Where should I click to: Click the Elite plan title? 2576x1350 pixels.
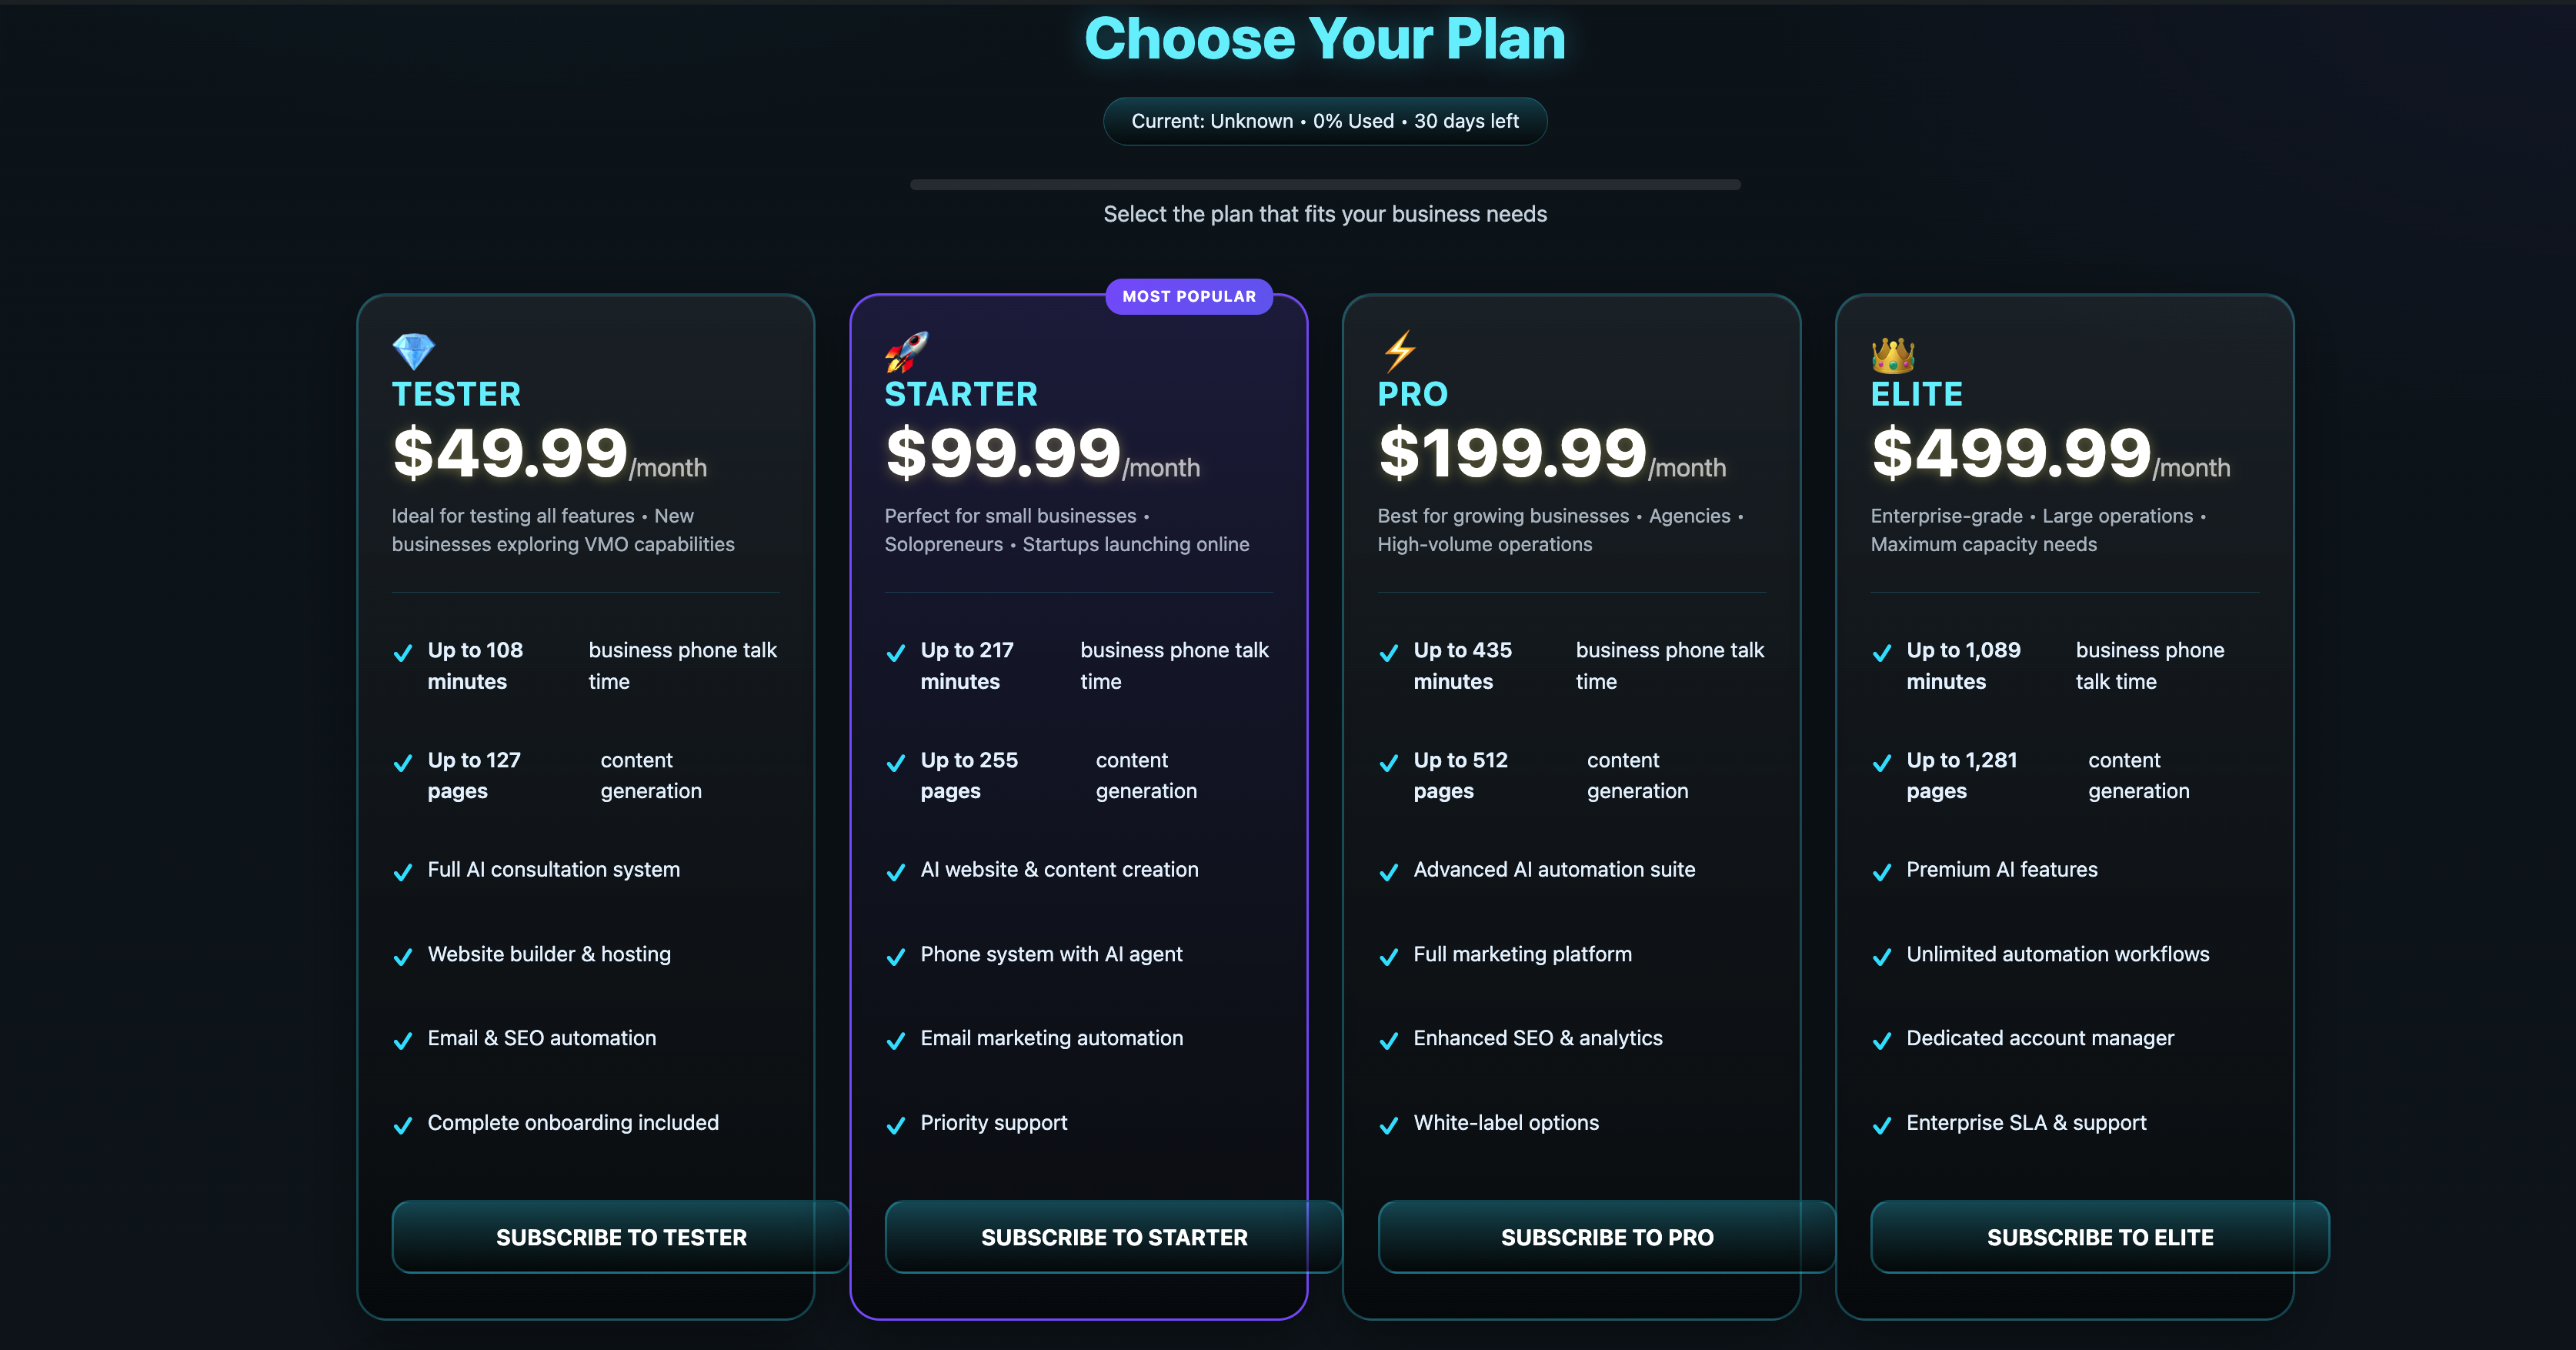(1916, 394)
